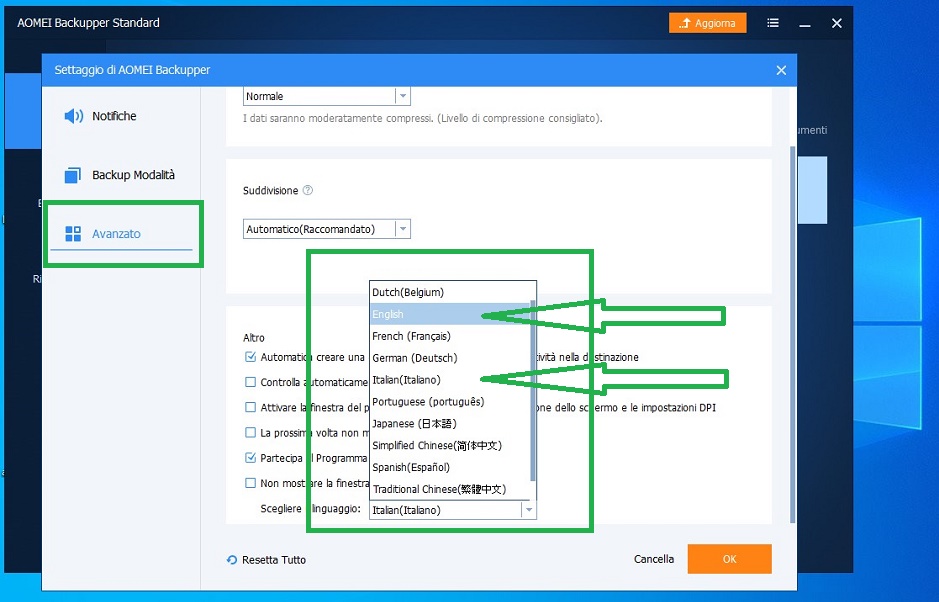Click the language list scrollbar

(x=533, y=389)
